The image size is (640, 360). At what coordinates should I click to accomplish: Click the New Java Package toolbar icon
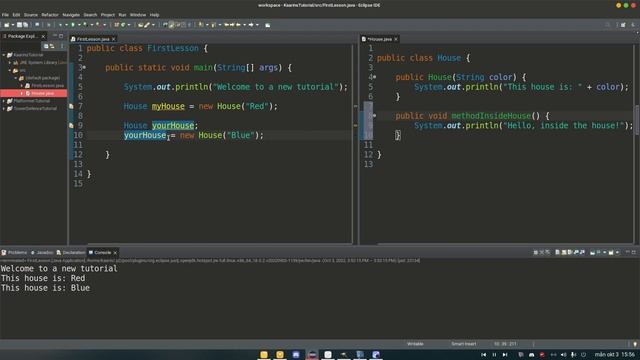[x=116, y=25]
